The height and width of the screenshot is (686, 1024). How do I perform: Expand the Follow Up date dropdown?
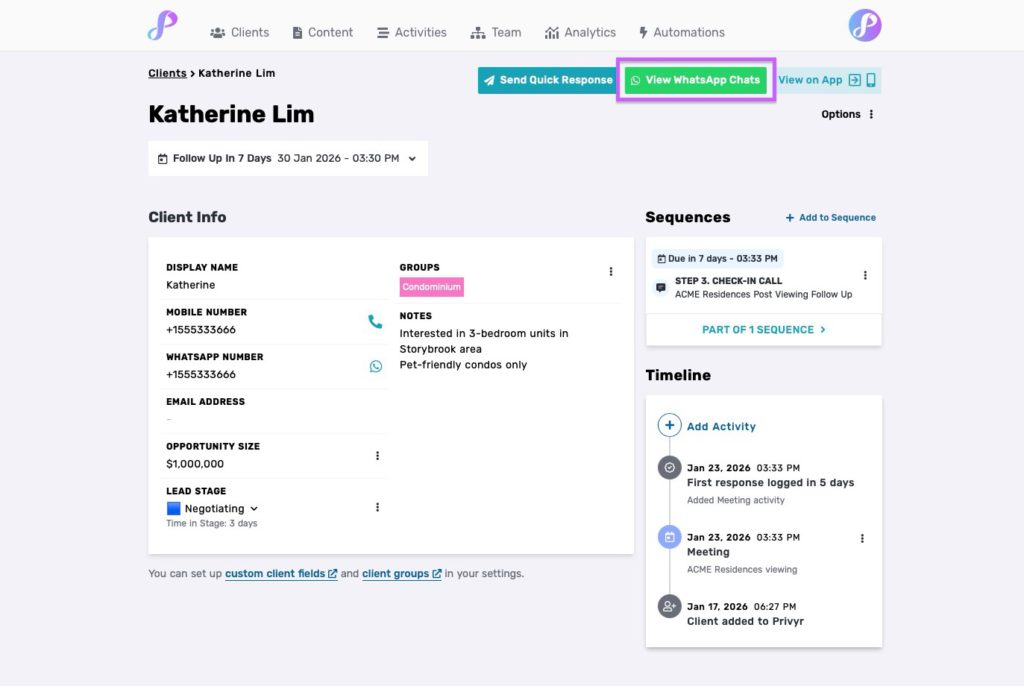[411, 158]
